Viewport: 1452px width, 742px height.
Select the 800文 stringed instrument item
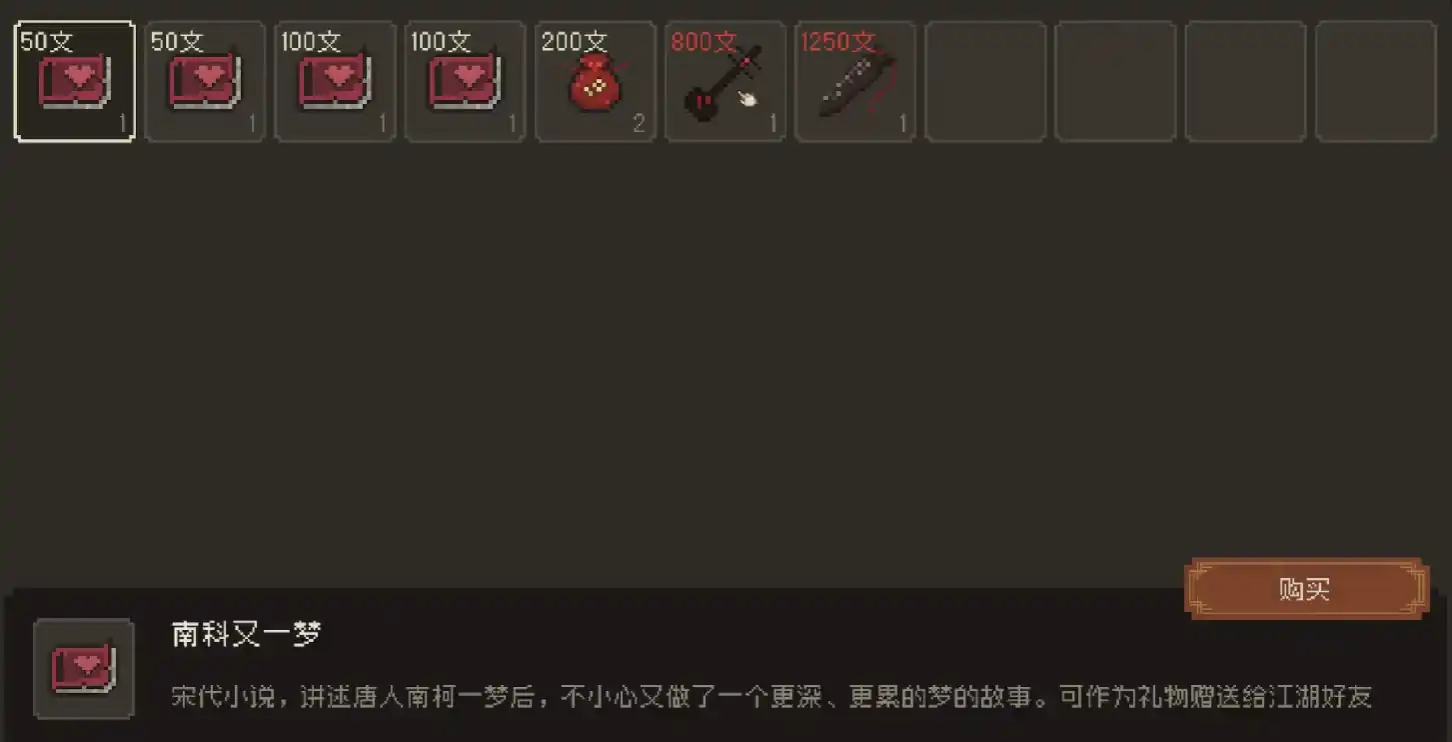click(x=725, y=82)
